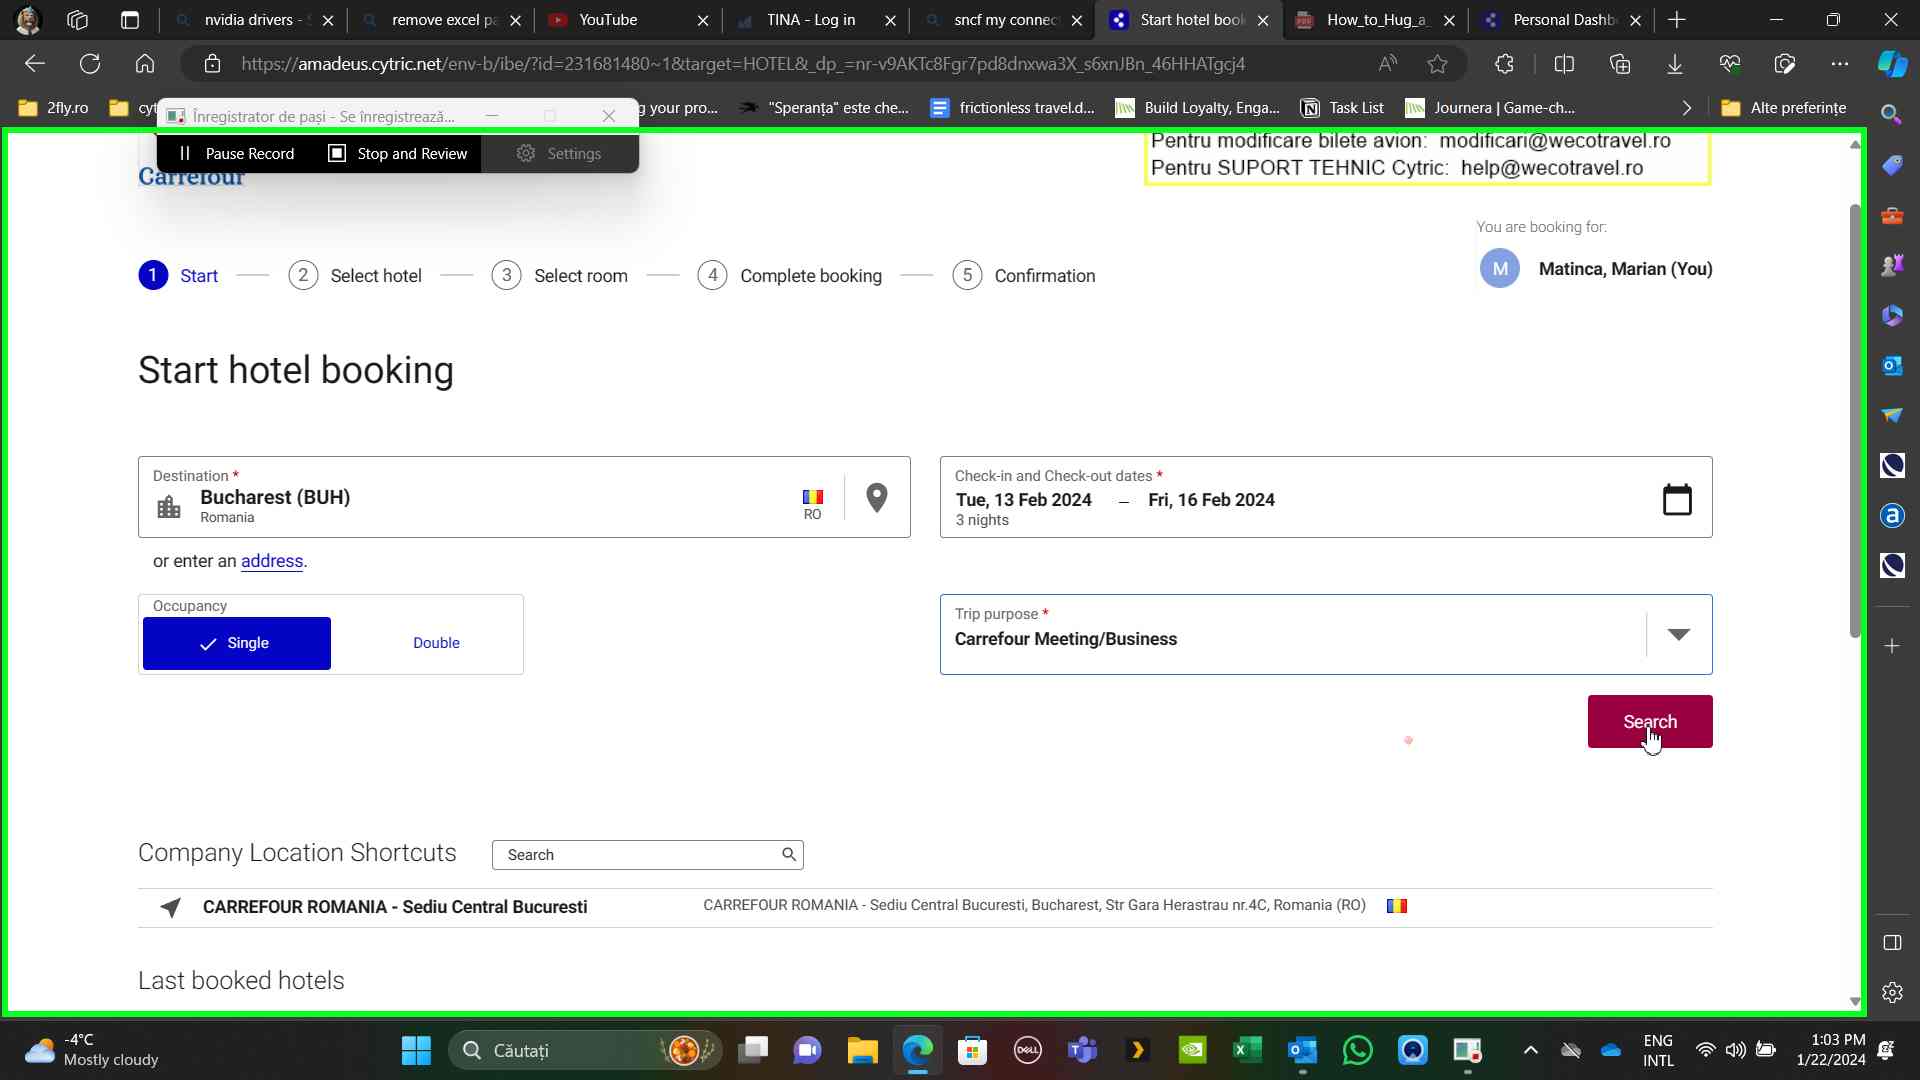Viewport: 1920px width, 1080px height.
Task: Show more favorites bar items chevron
Action: pos(1687,108)
